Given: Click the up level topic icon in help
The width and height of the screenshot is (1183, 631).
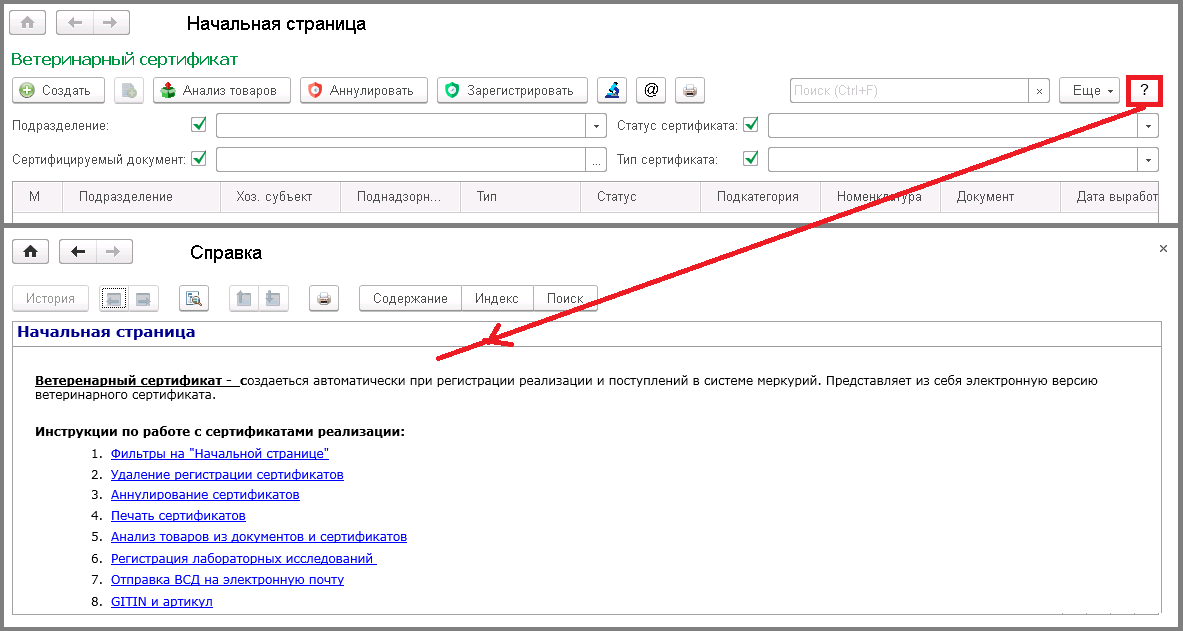Looking at the screenshot, I should point(244,299).
